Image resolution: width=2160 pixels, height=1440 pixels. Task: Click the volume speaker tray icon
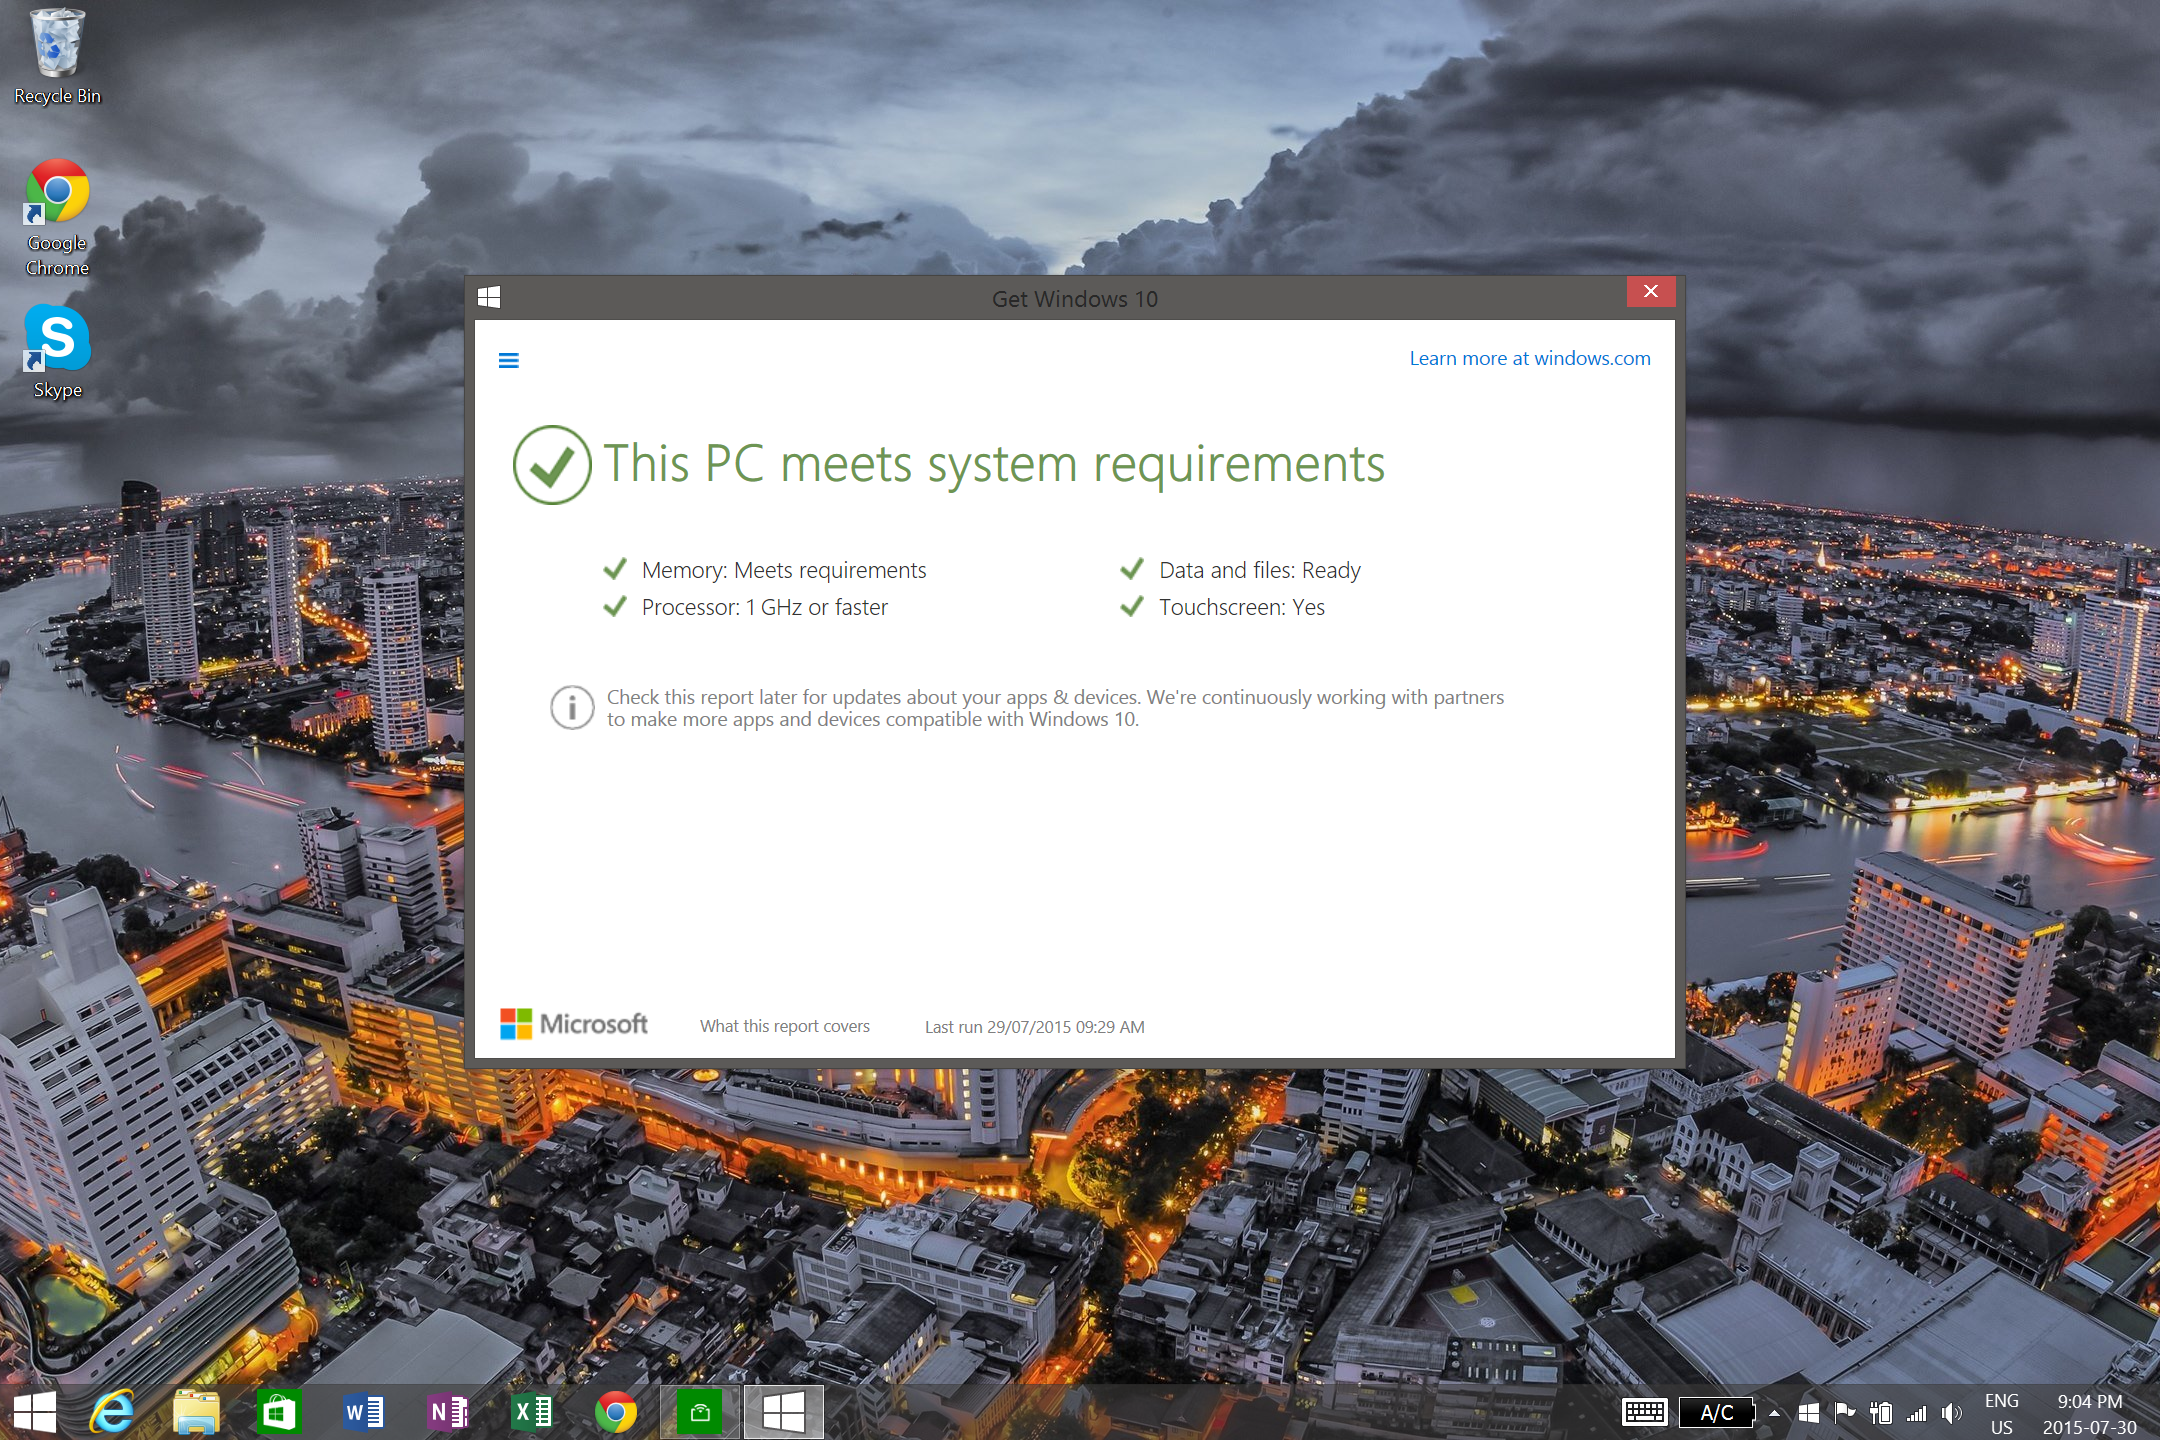point(1951,1413)
